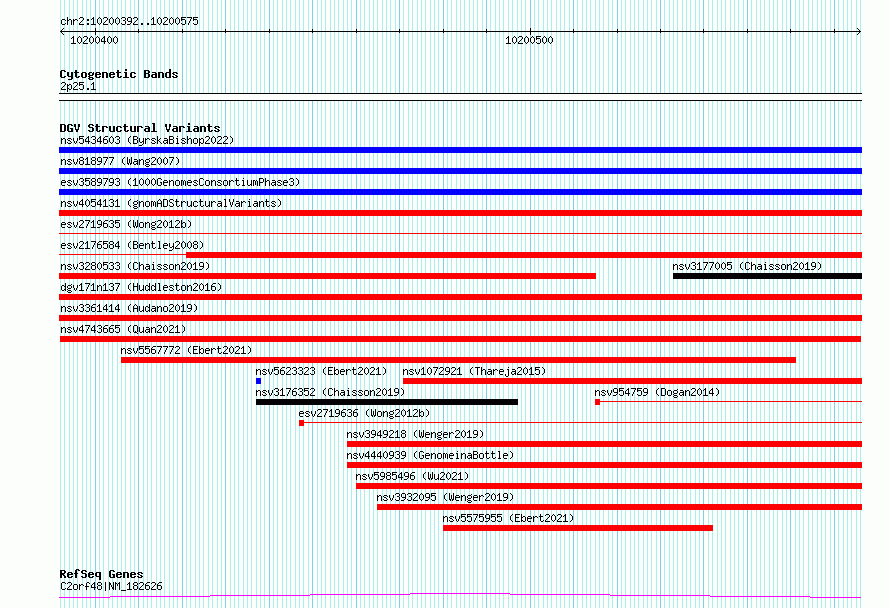The width and height of the screenshot is (890, 608).
Task: Select the nsv5623323 (Ebert2021) label
Action: coord(321,371)
